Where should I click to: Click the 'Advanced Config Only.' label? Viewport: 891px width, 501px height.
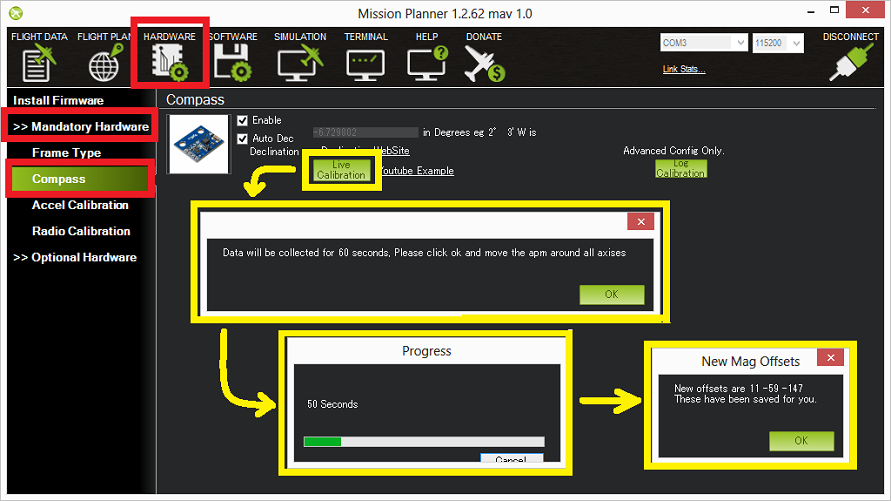click(673, 151)
